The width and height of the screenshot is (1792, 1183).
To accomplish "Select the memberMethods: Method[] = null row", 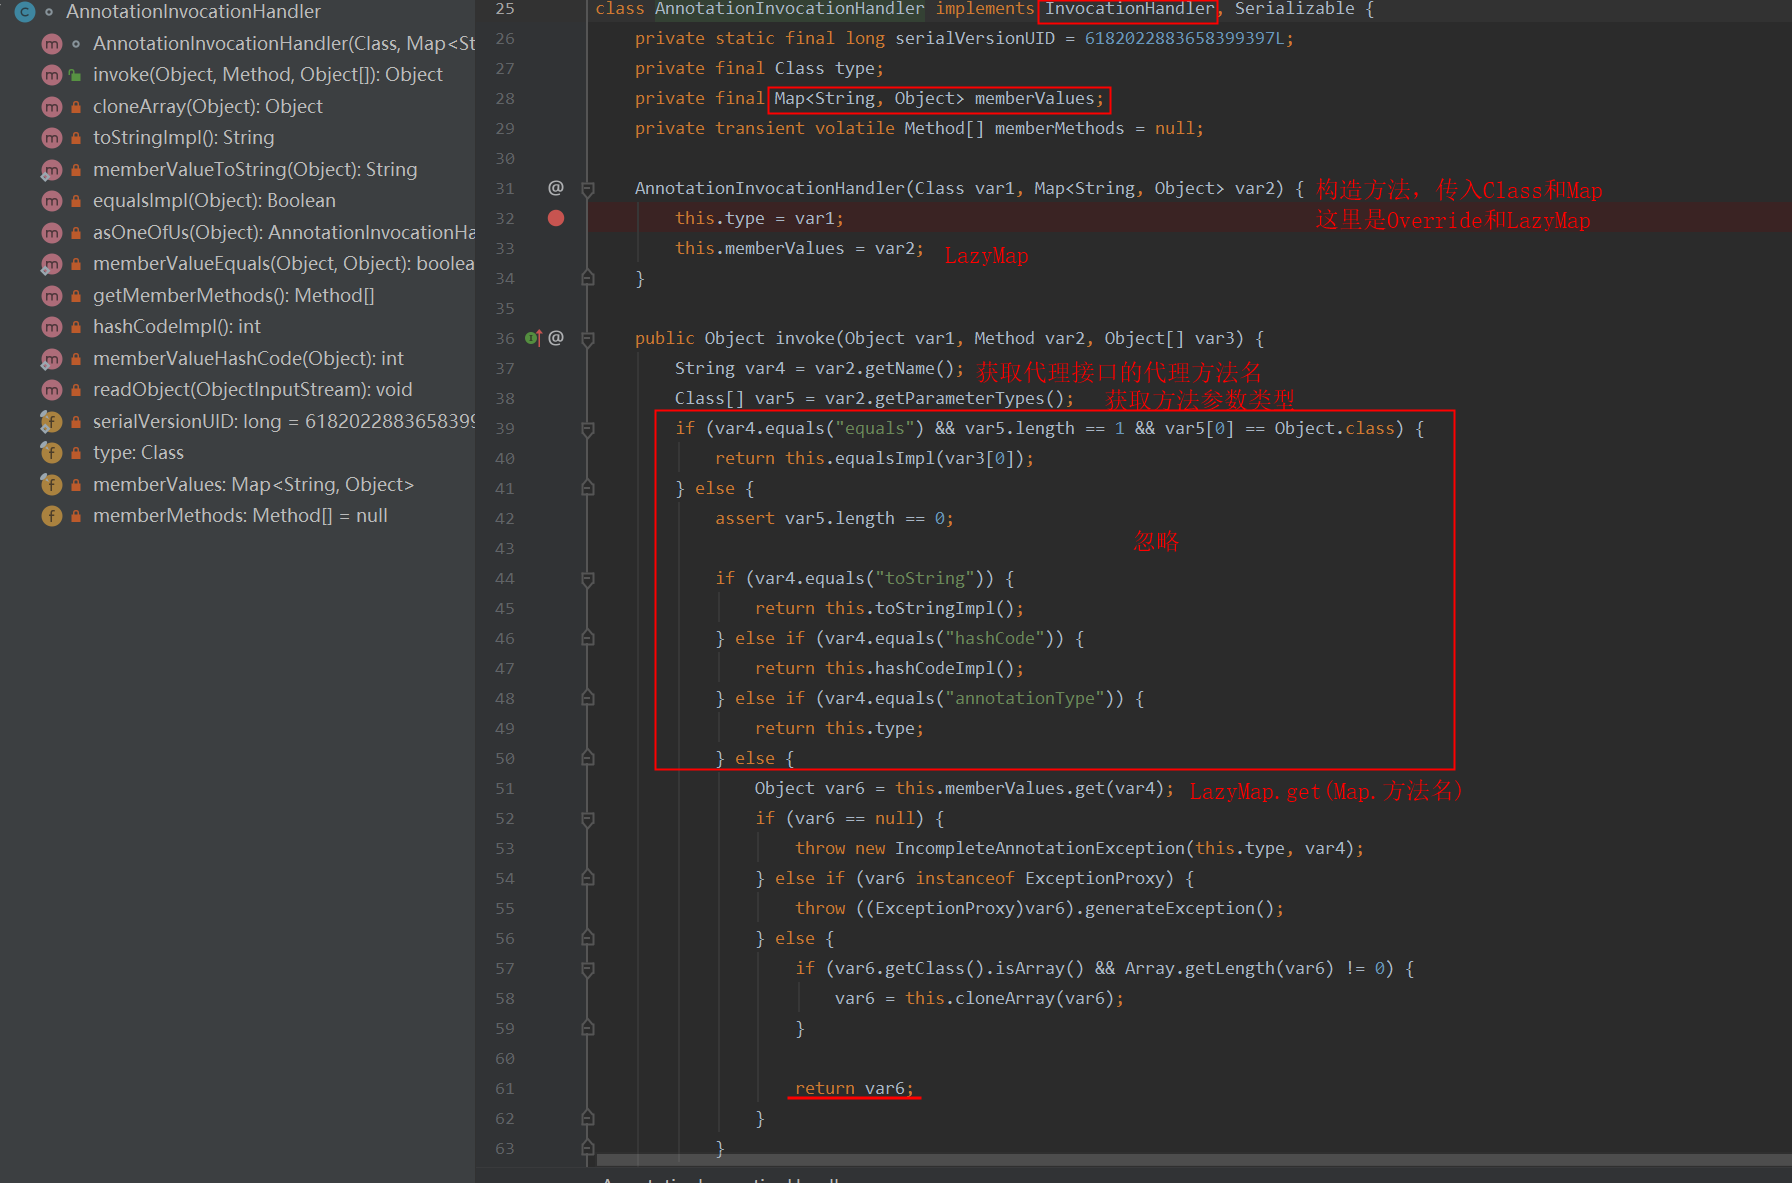I will click(240, 516).
